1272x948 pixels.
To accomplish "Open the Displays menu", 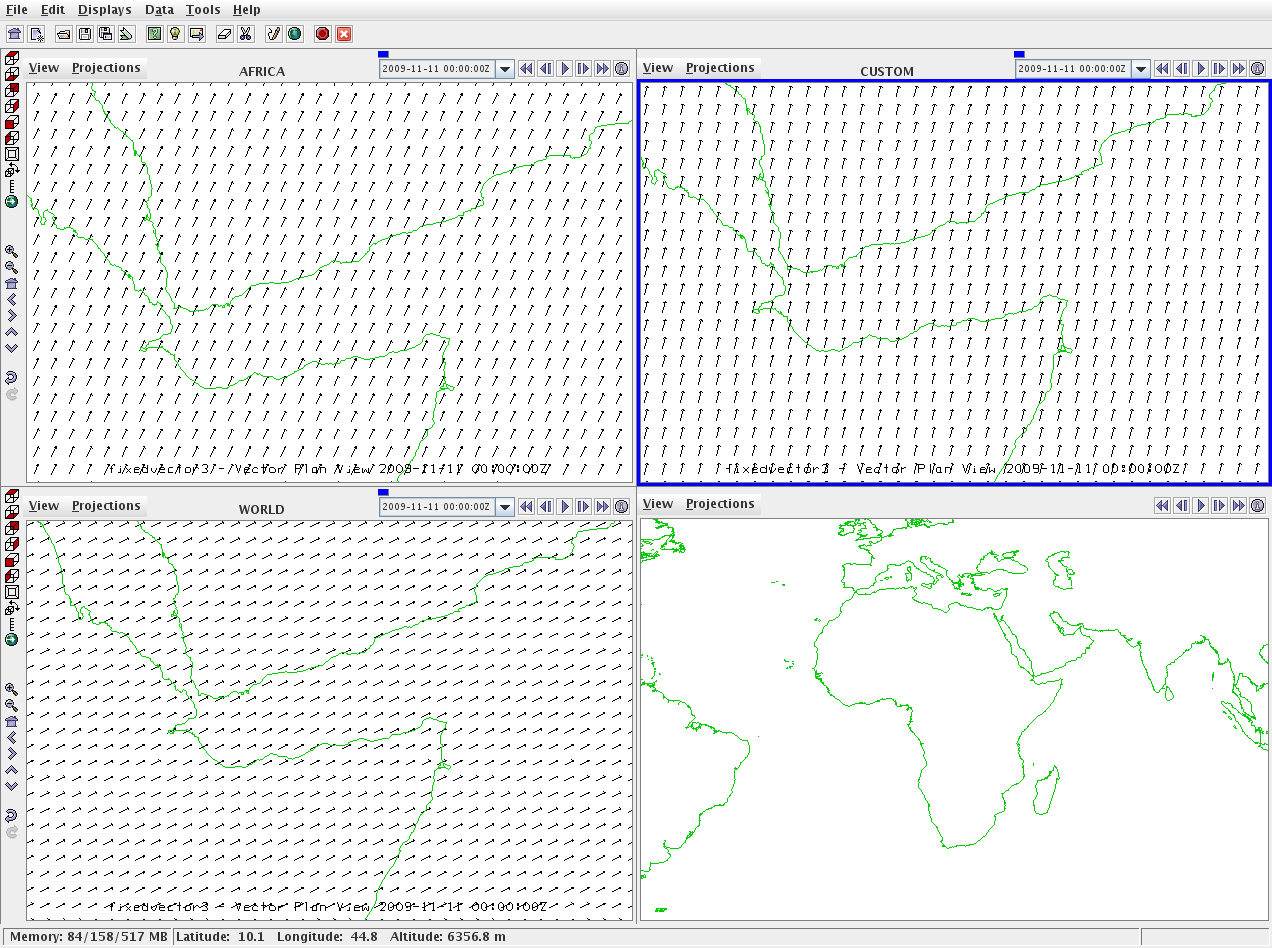I will click(104, 10).
